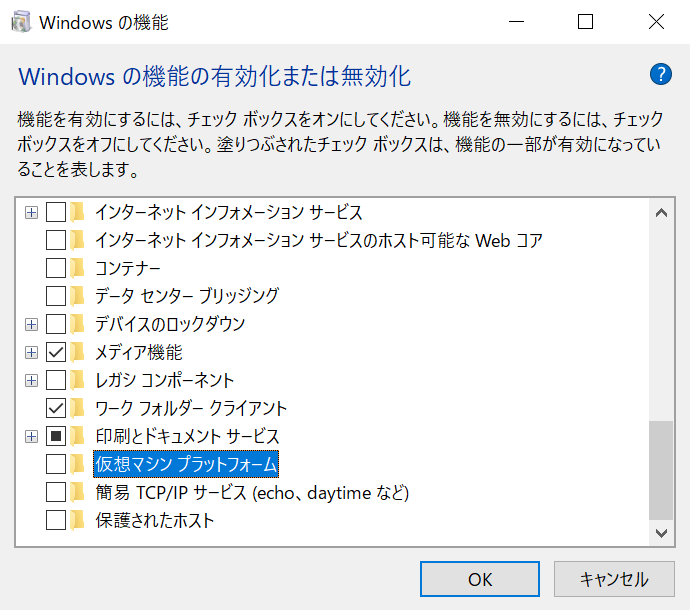Image resolution: width=690 pixels, height=610 pixels.
Task: Select the 簡易 TCP/IP サービス item
Action: click(x=252, y=492)
